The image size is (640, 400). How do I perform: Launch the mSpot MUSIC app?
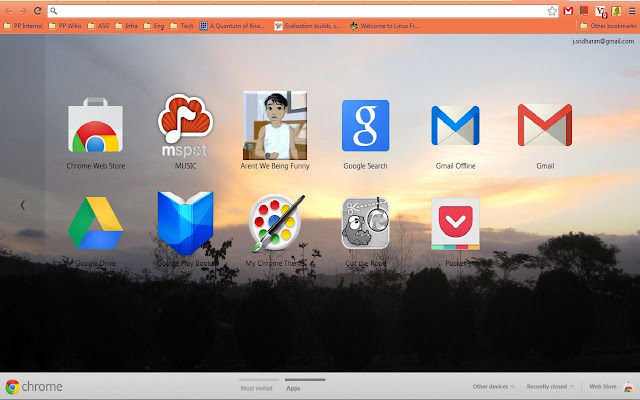pyautogui.click(x=185, y=126)
